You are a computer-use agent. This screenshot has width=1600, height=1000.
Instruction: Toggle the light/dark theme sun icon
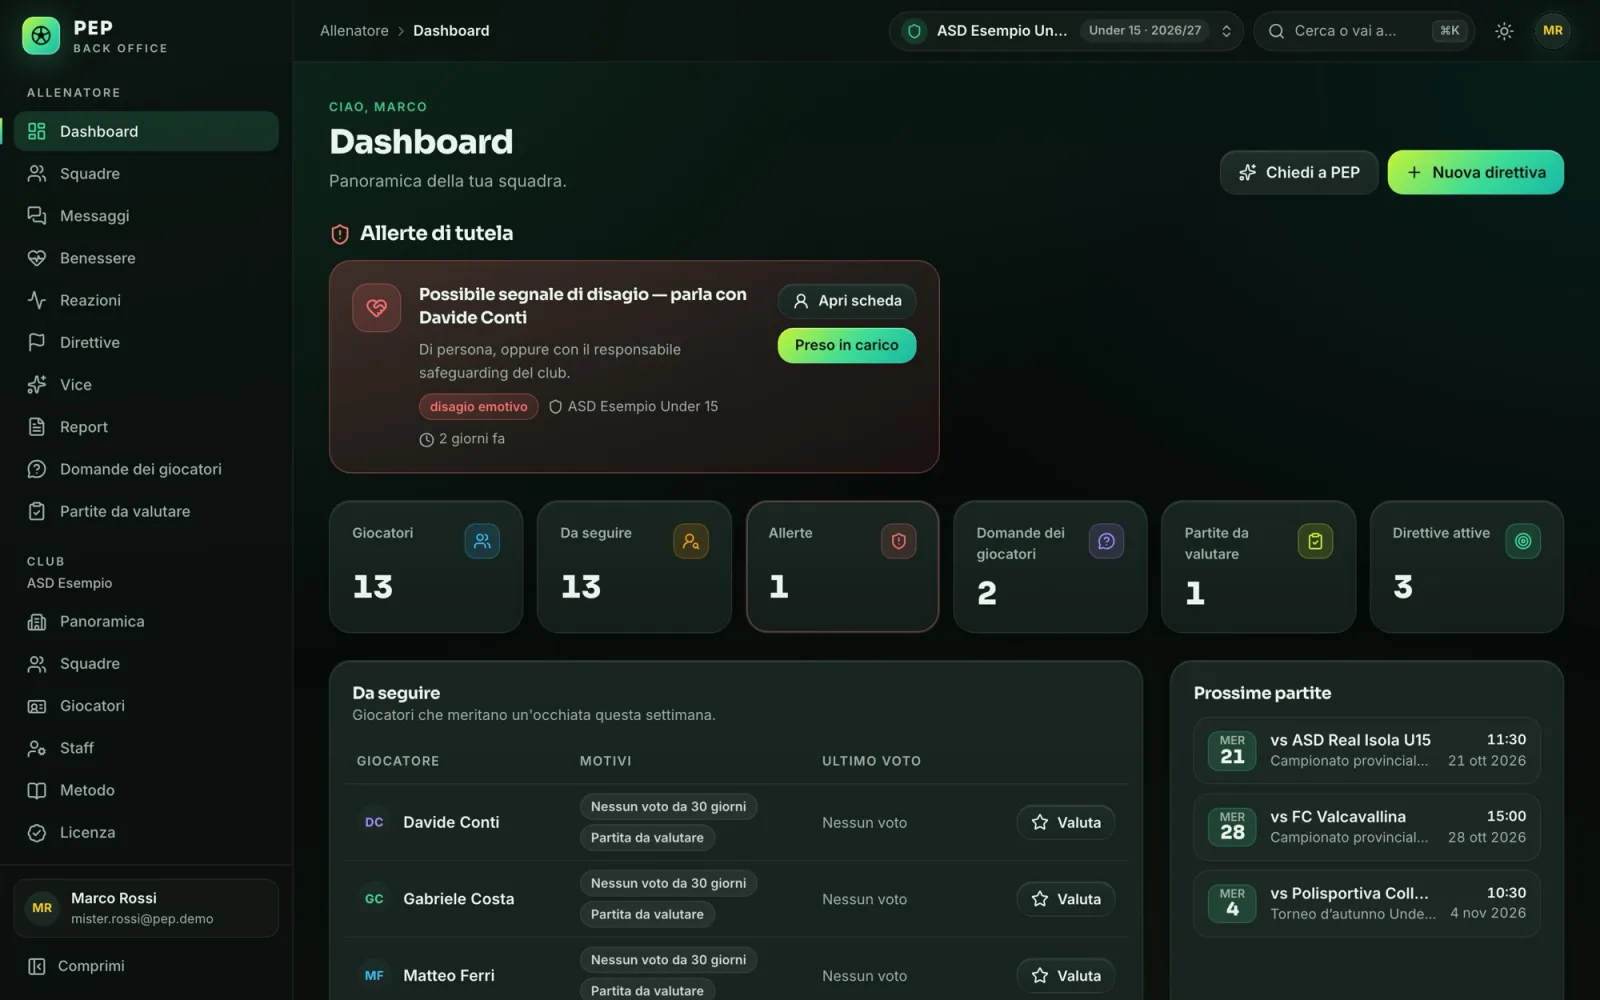tap(1504, 31)
